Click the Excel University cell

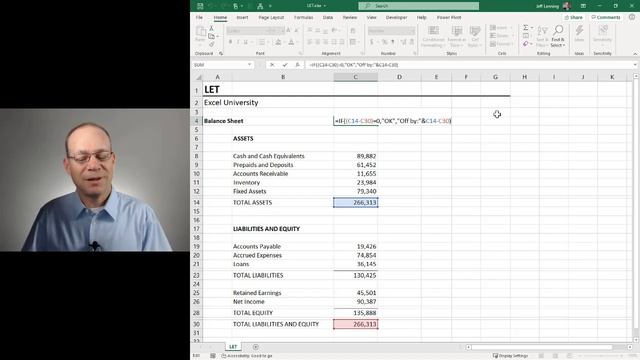[x=231, y=102]
